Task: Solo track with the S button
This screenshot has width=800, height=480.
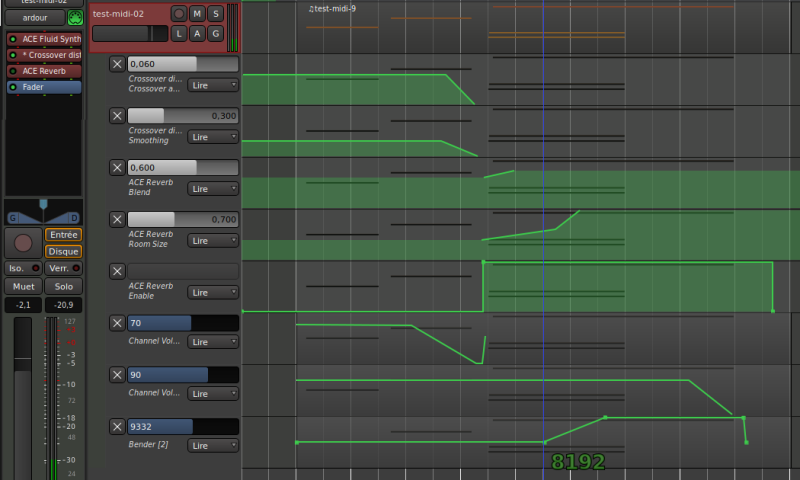Action: 216,14
